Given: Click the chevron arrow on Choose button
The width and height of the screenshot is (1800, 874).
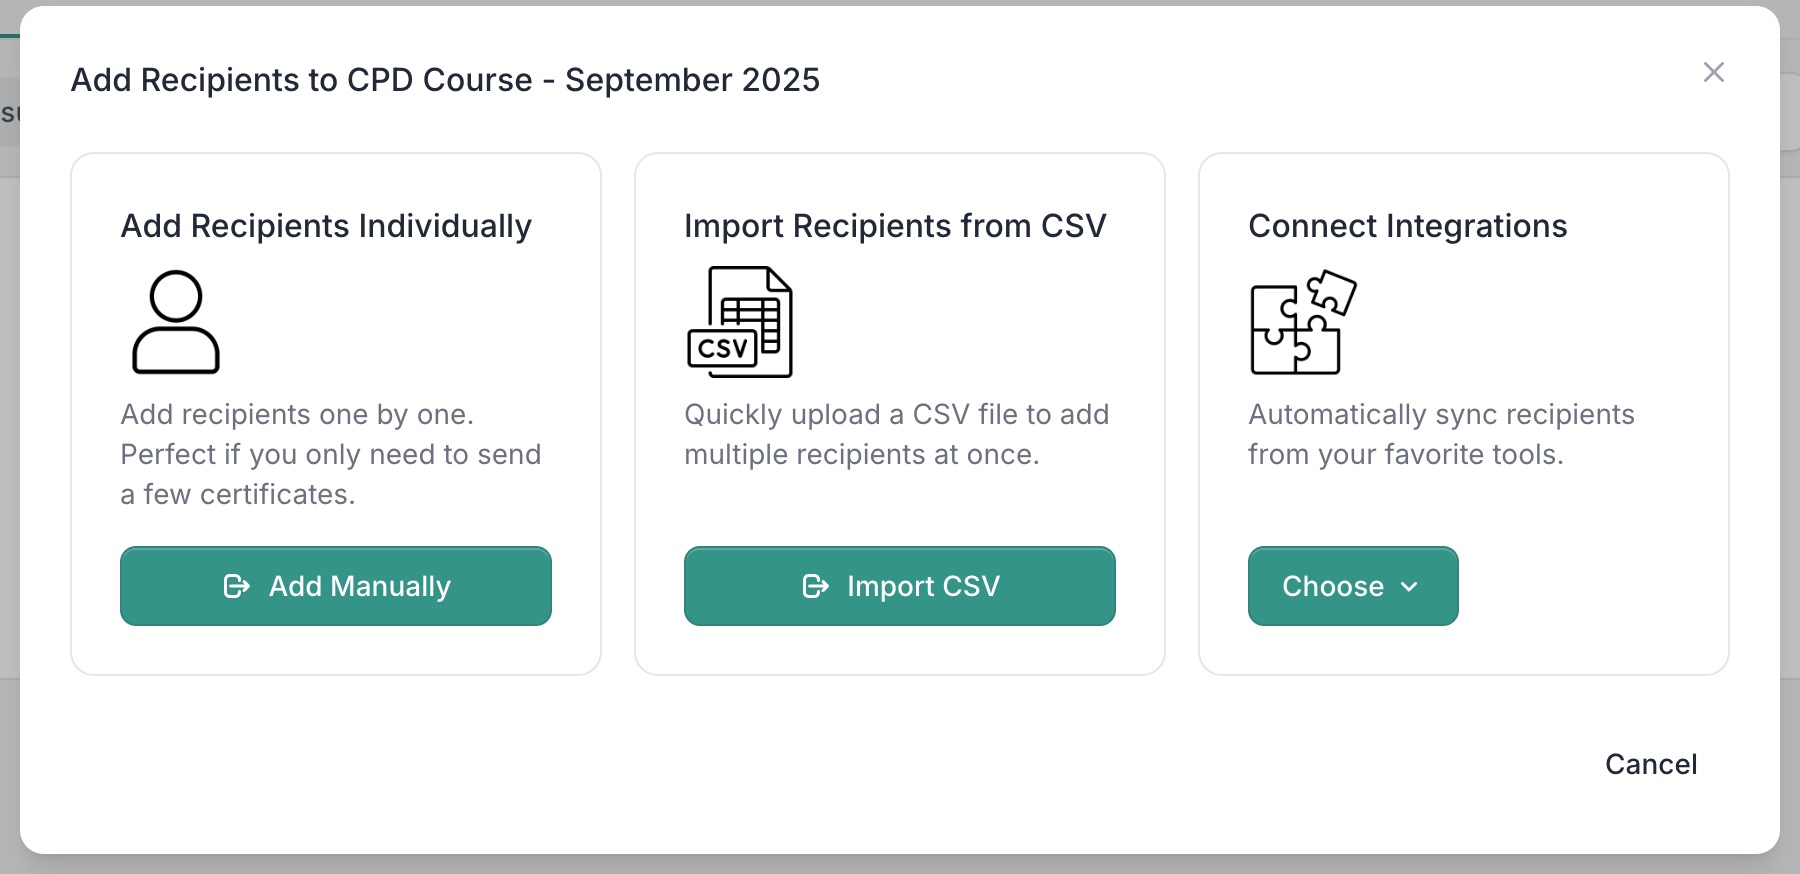Looking at the screenshot, I should (1410, 587).
